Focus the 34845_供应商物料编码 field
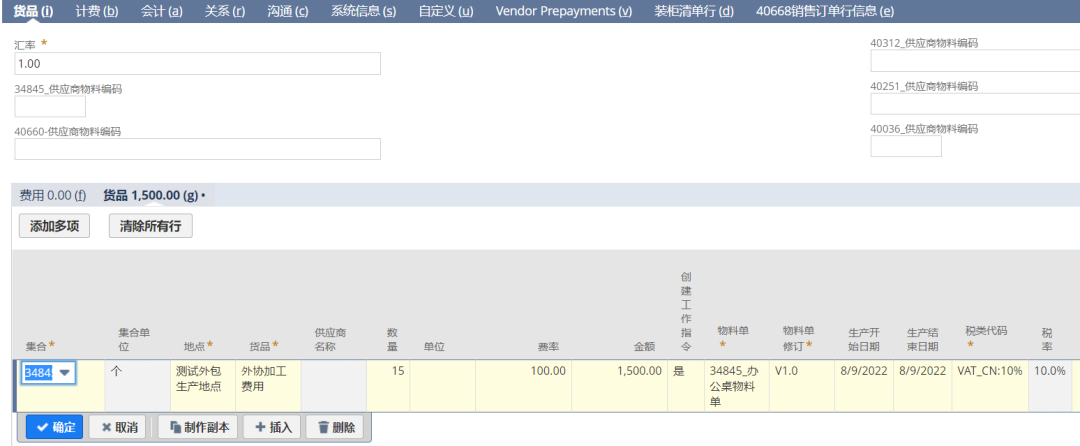This screenshot has height=446, width=1080. click(50, 107)
